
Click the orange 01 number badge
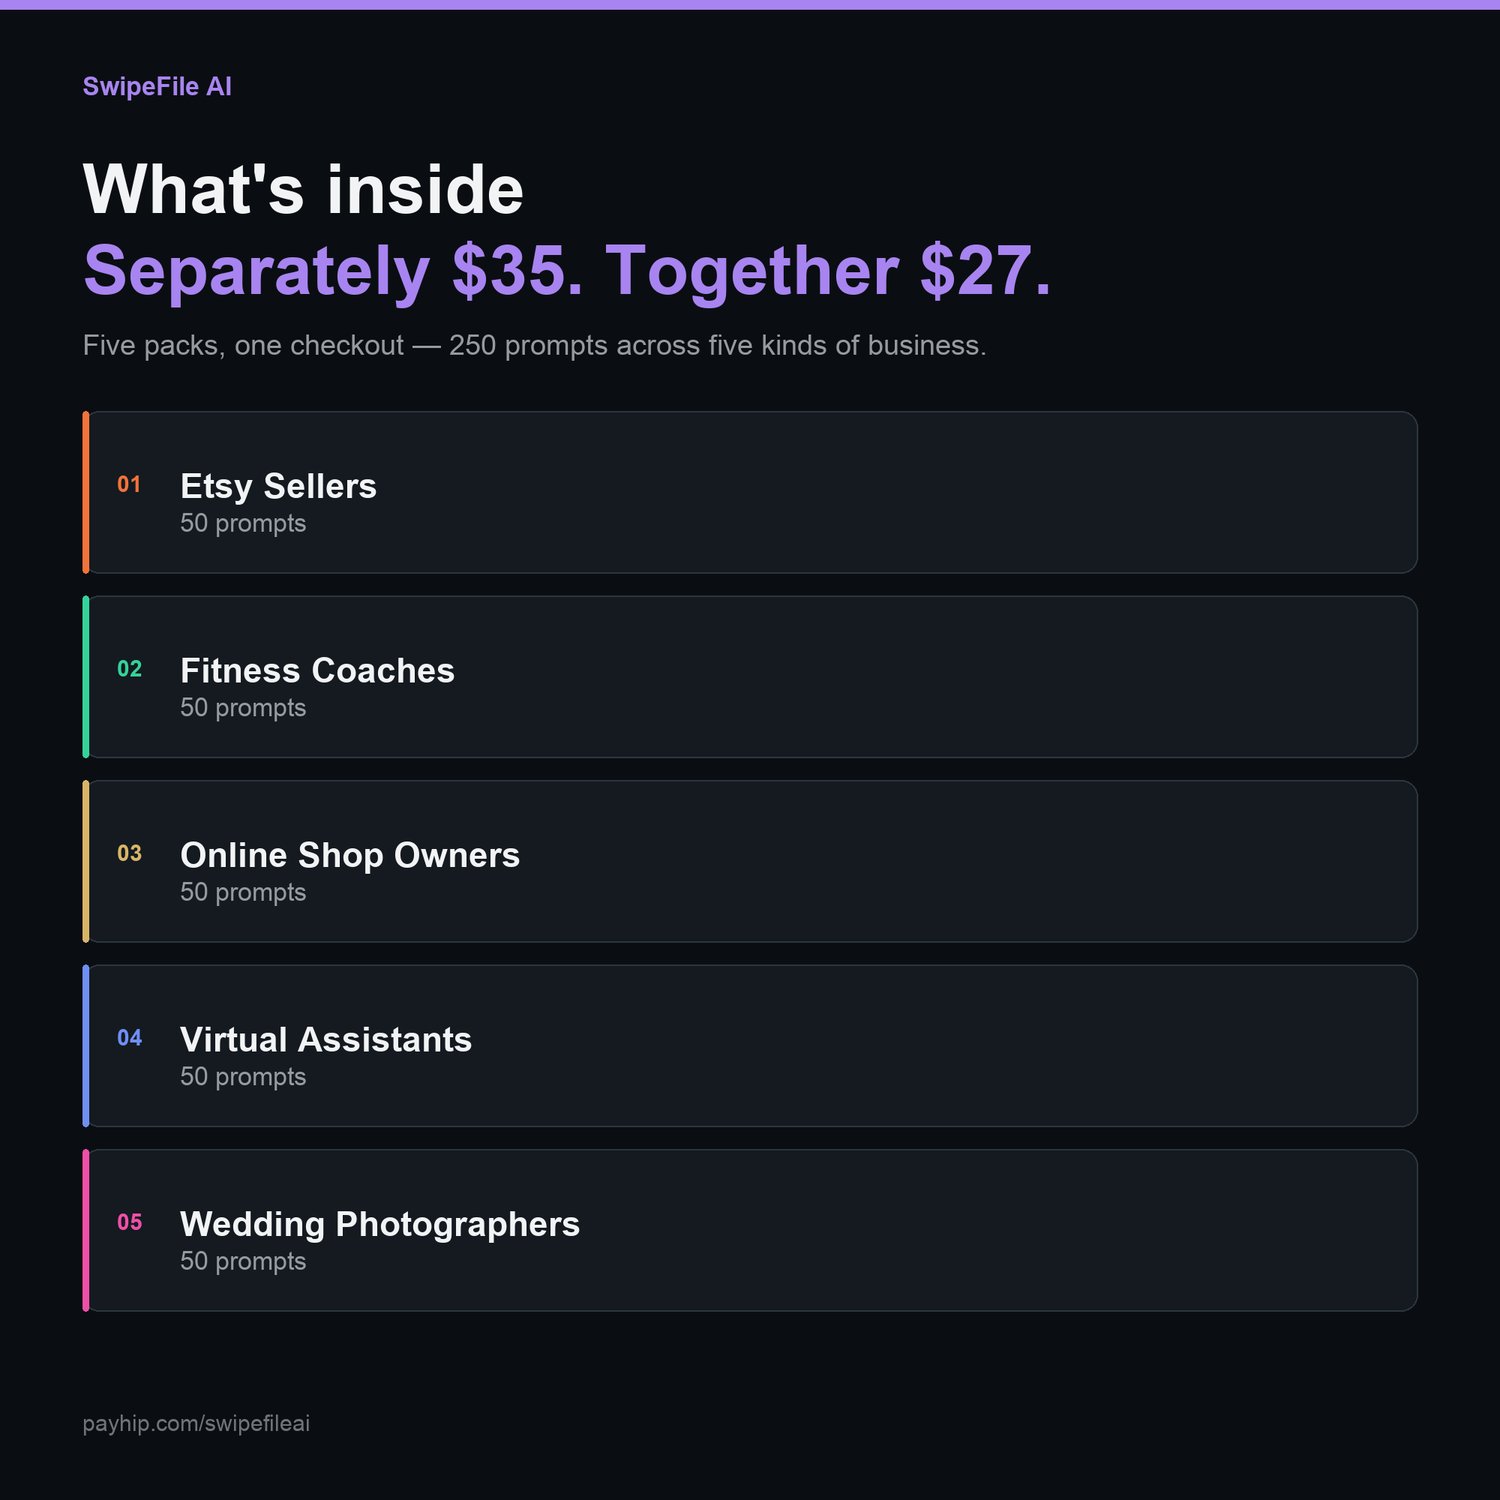[129, 485]
